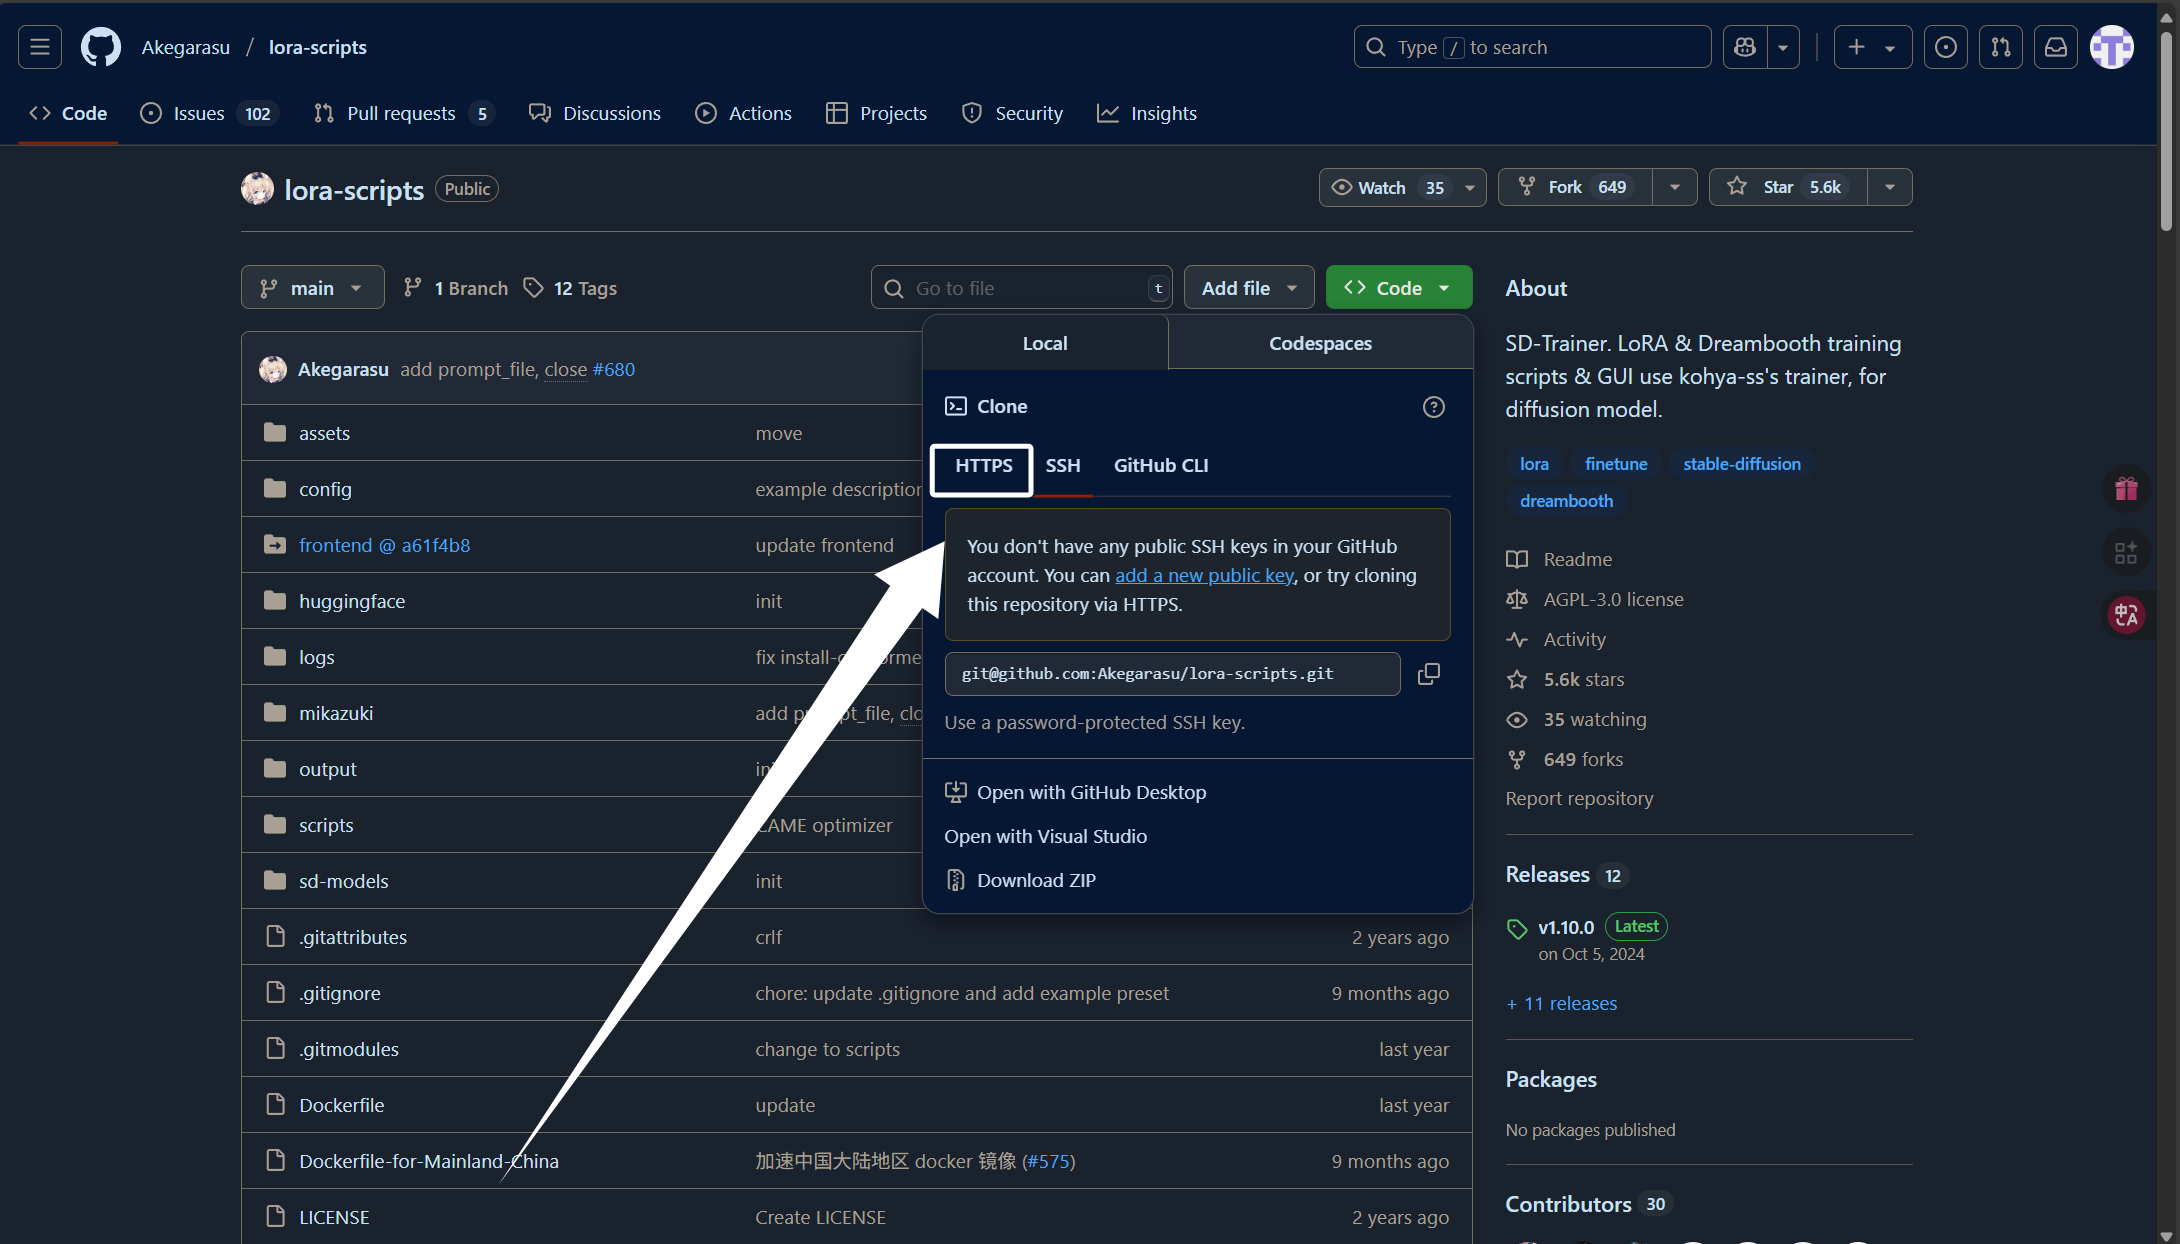
Task: Open the frontend submodule link
Action: [x=384, y=545]
